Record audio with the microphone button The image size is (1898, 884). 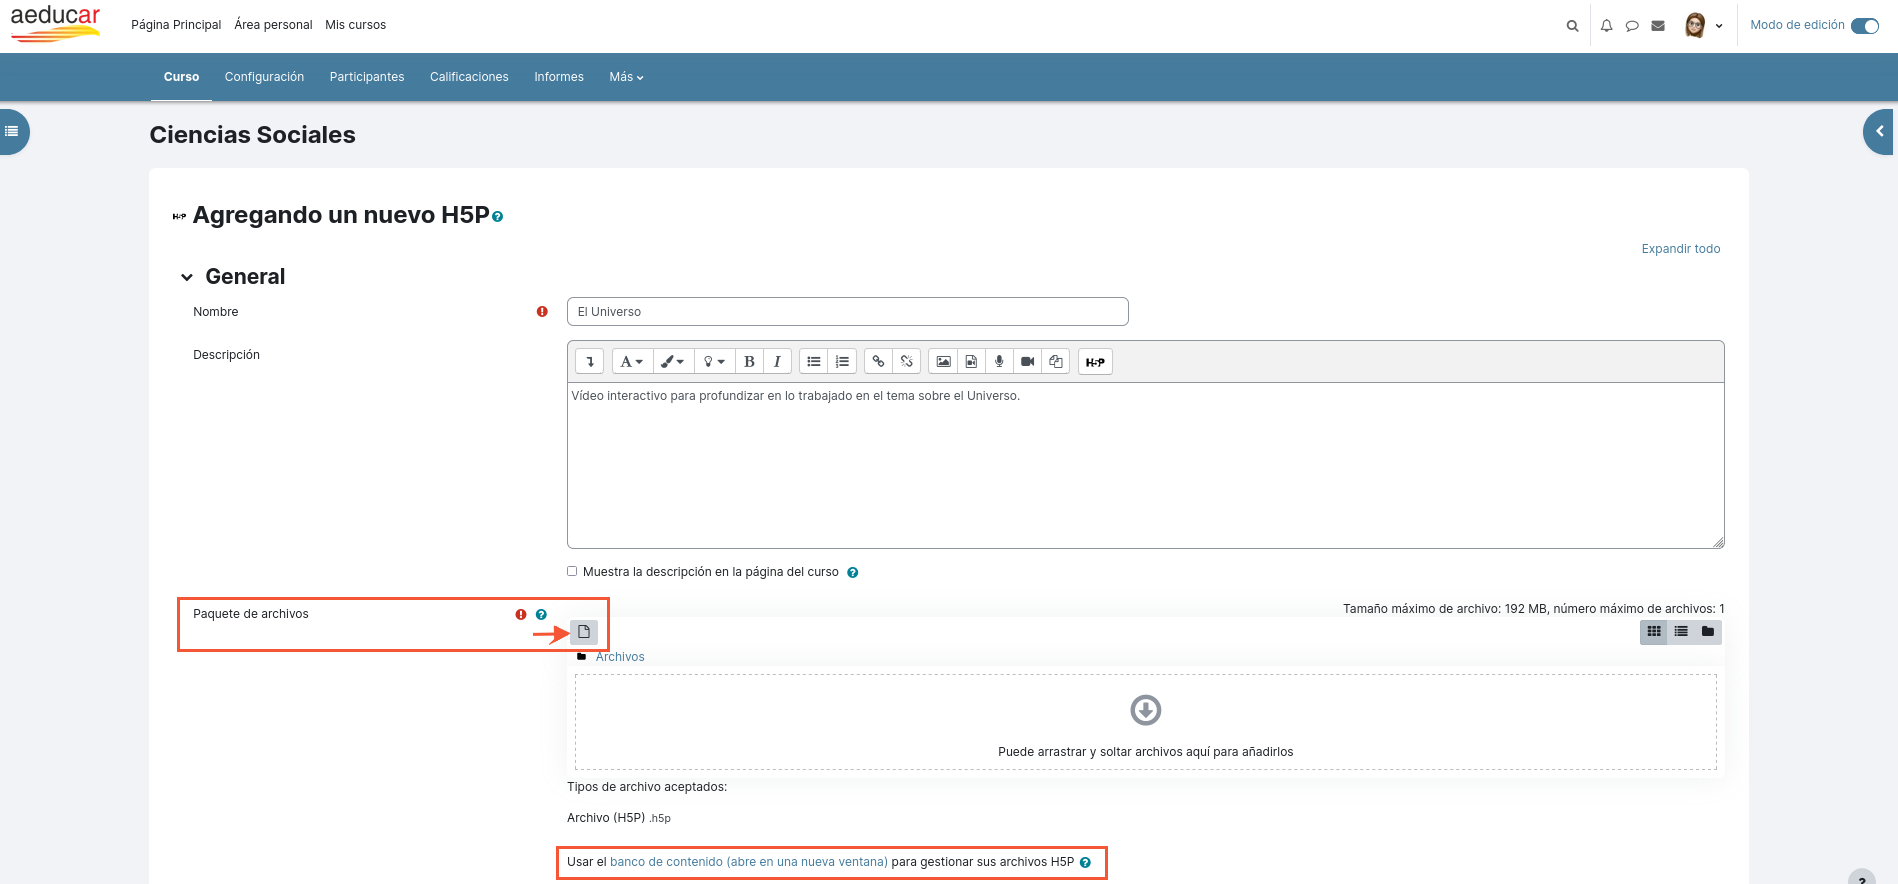[x=999, y=362]
